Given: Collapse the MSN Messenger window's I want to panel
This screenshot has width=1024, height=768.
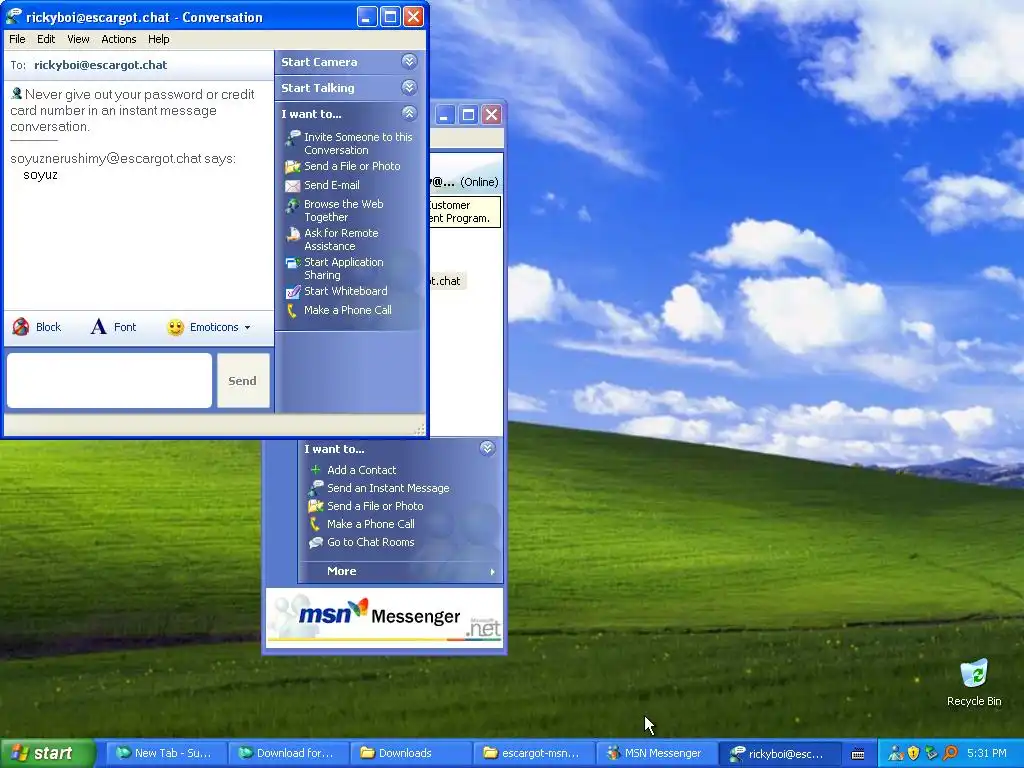Looking at the screenshot, I should tap(487, 448).
